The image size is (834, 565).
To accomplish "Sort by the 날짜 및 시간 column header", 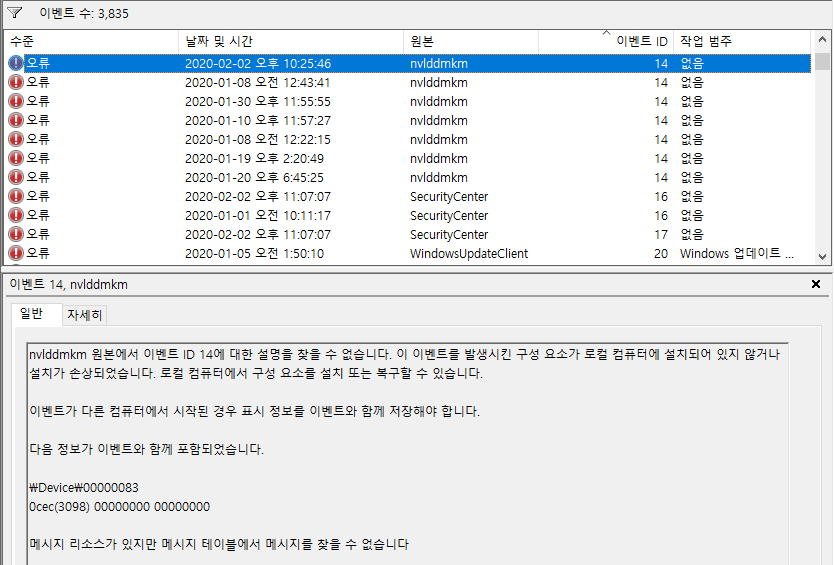I will 291,41.
